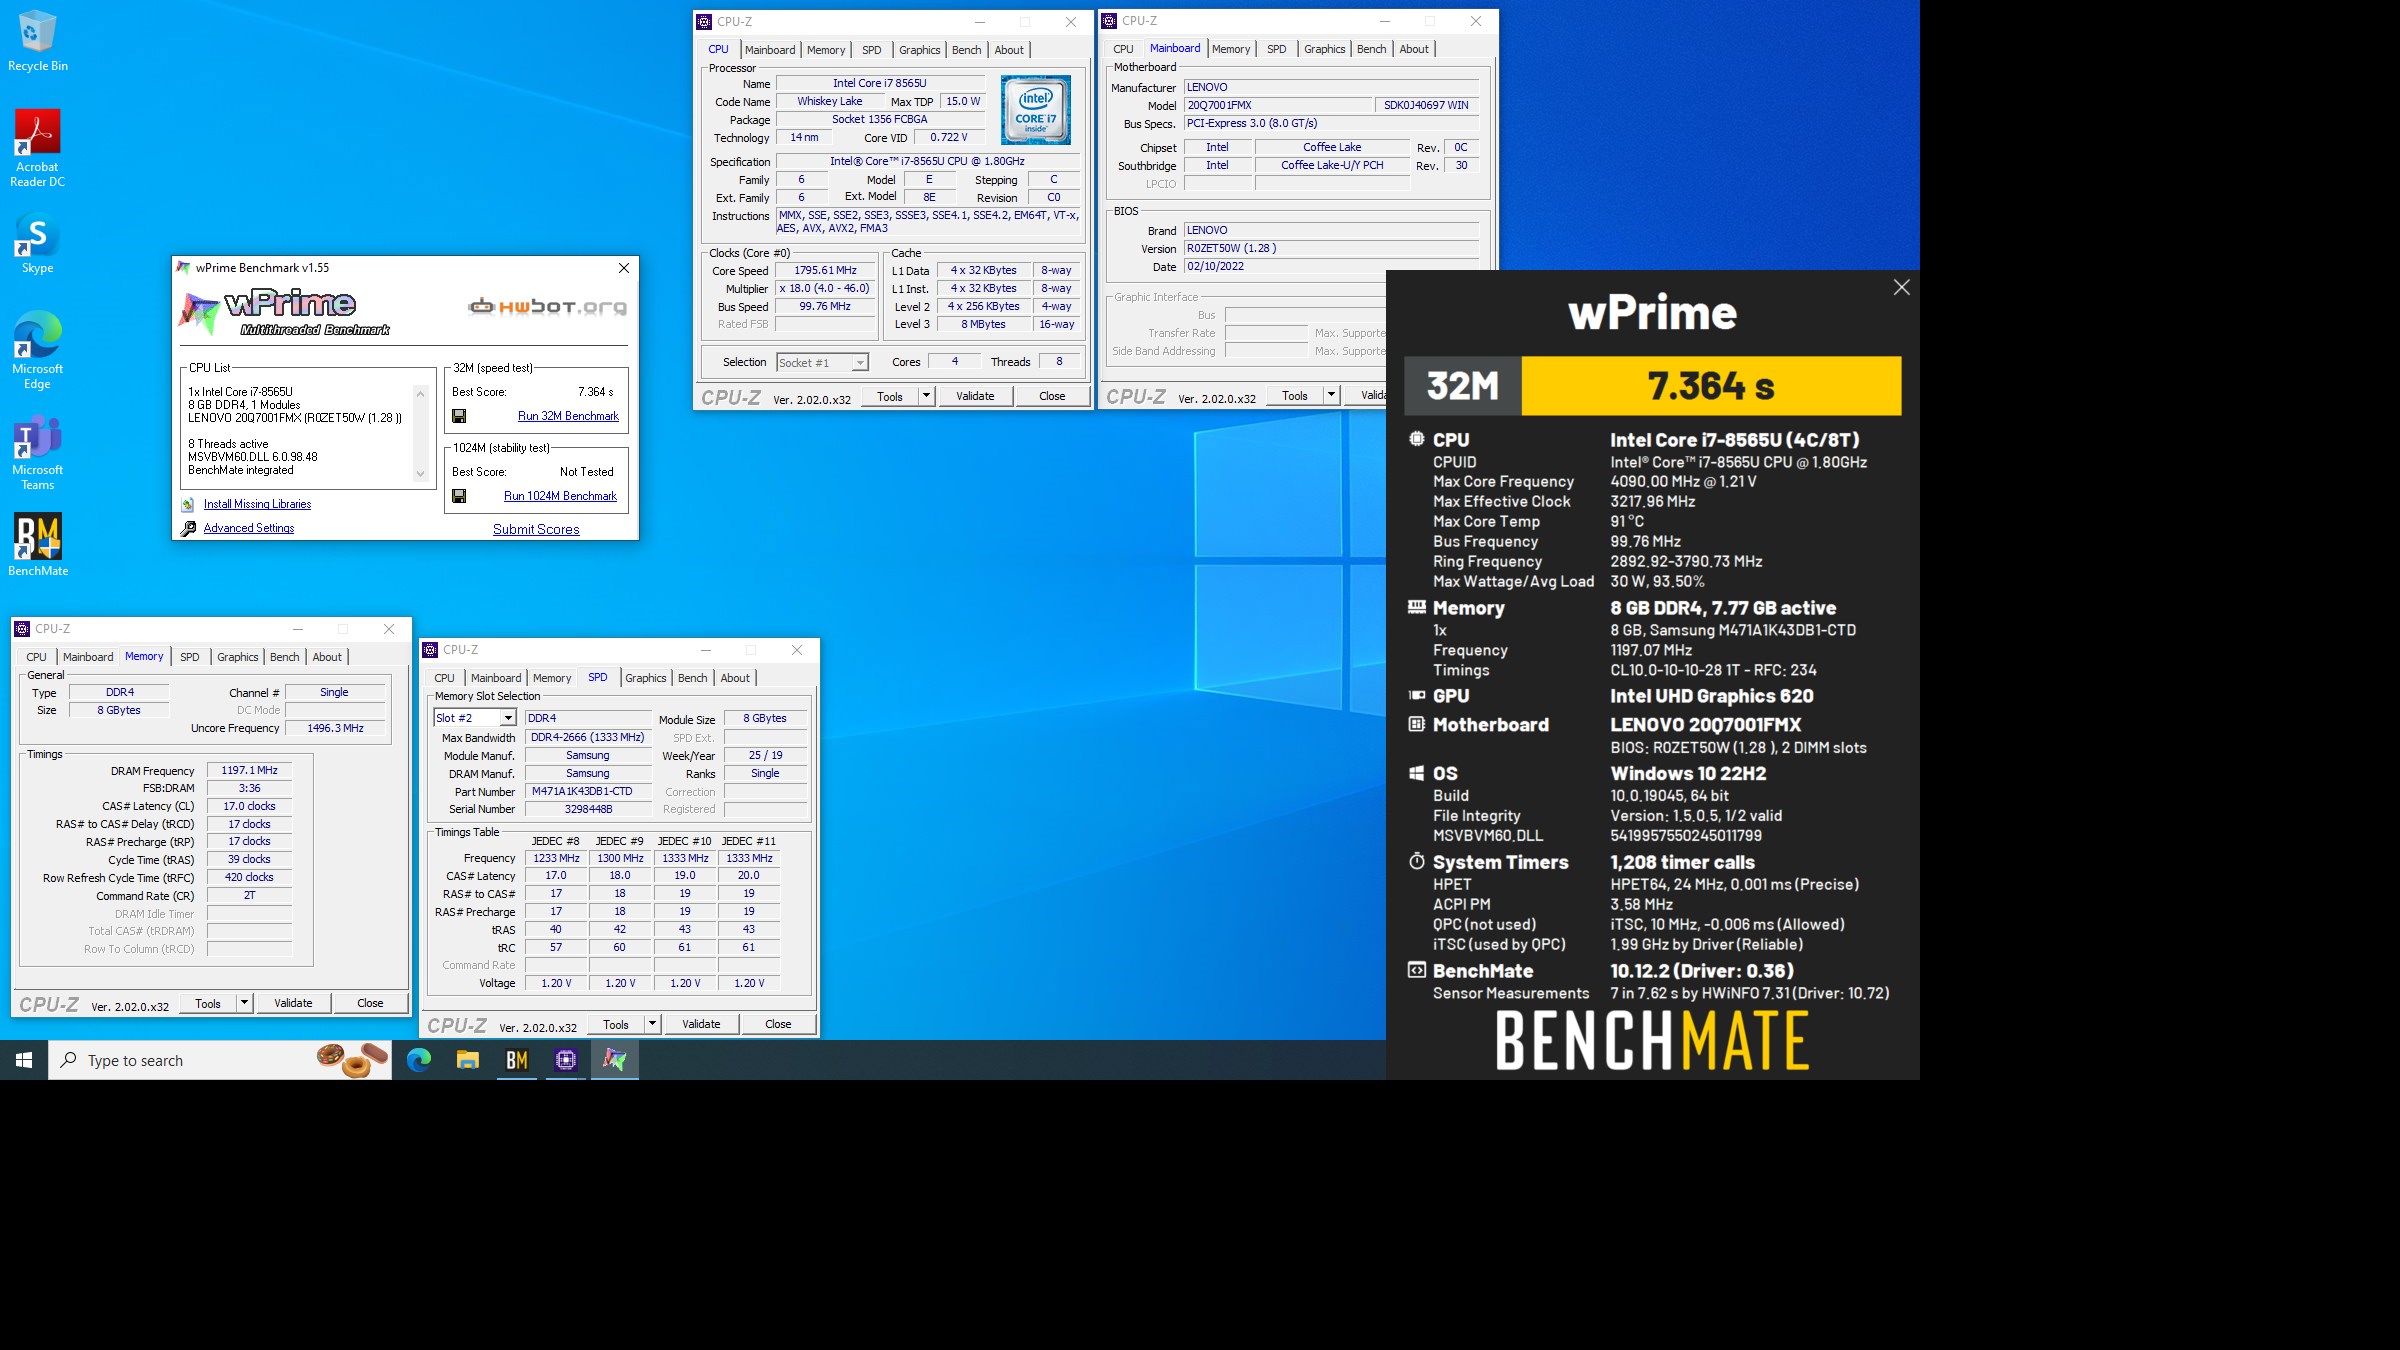Click the 7.364 s score in BenchMate panel

point(1711,386)
